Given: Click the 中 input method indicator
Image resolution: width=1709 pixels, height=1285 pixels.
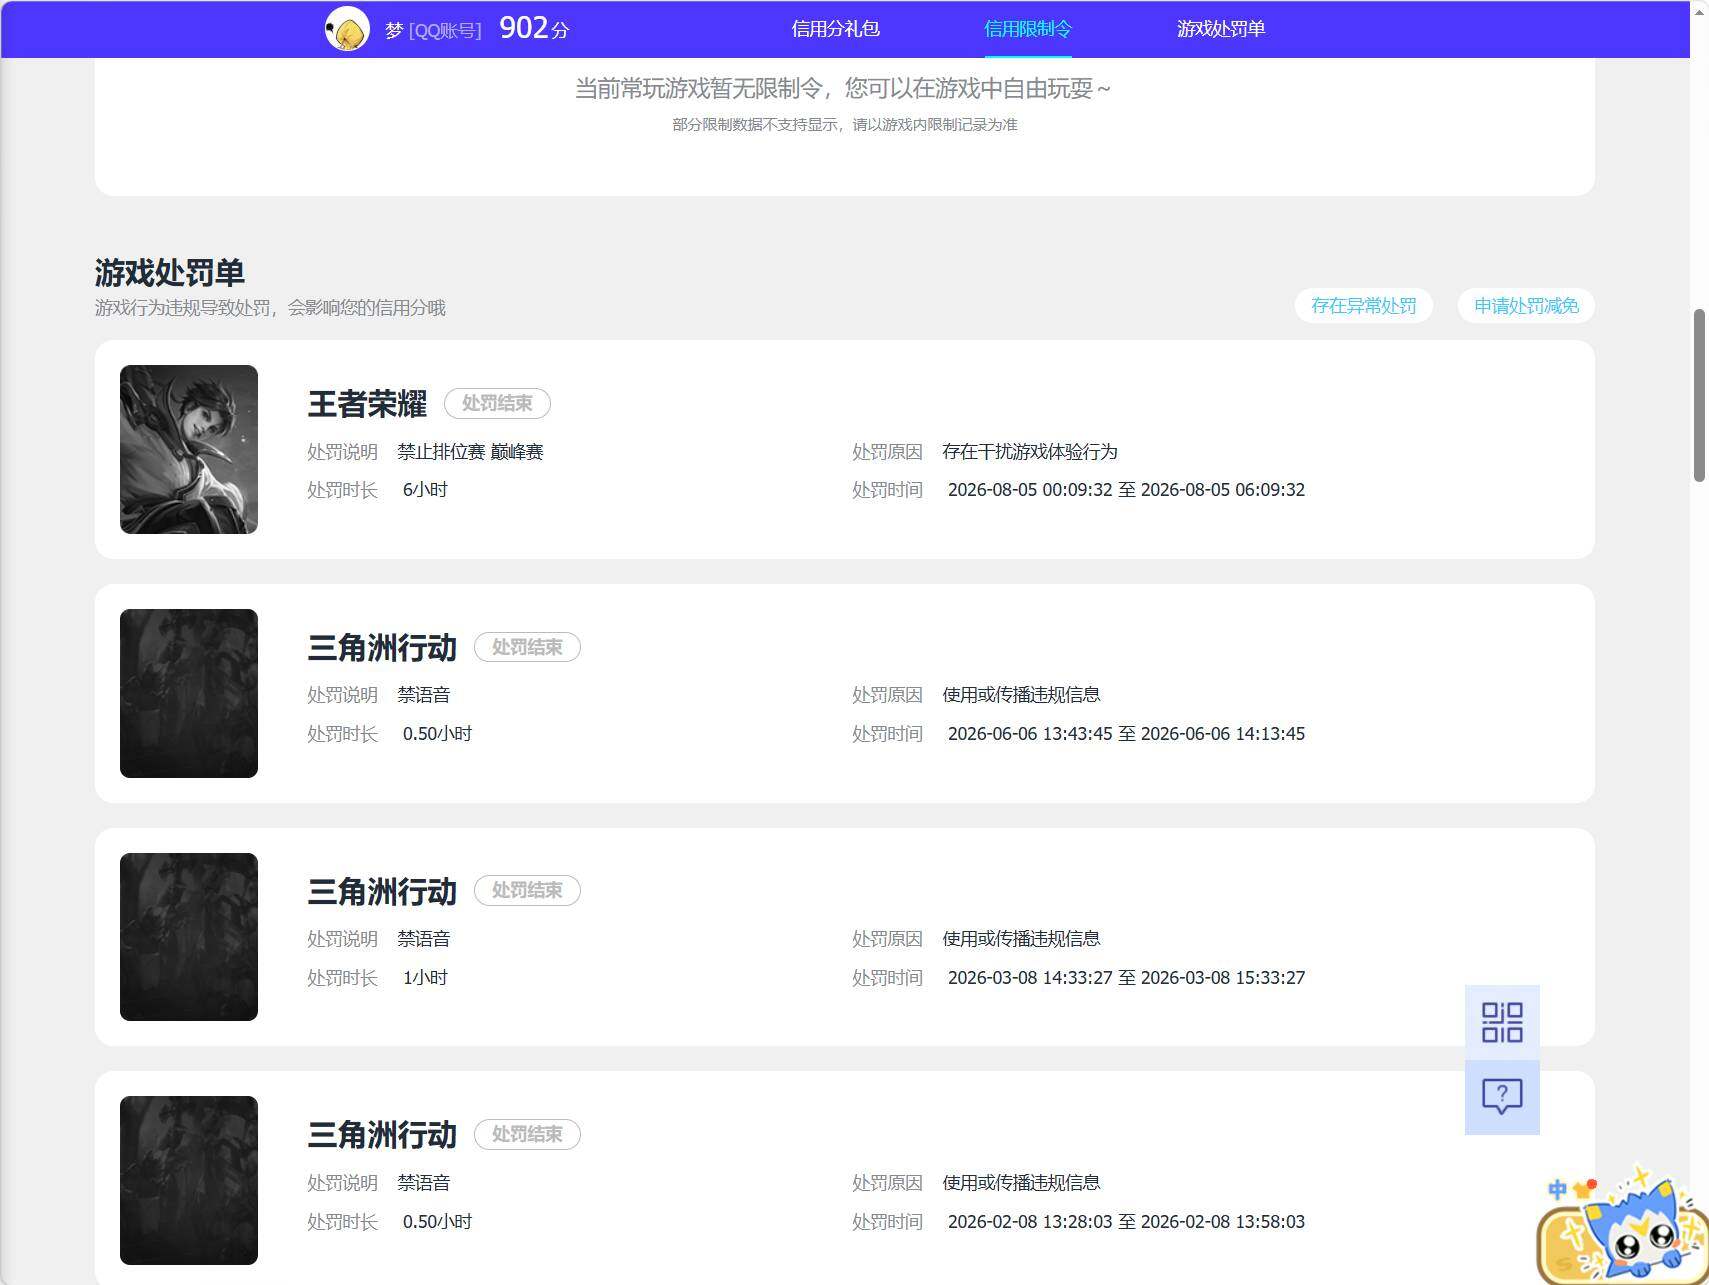Looking at the screenshot, I should [1557, 1189].
